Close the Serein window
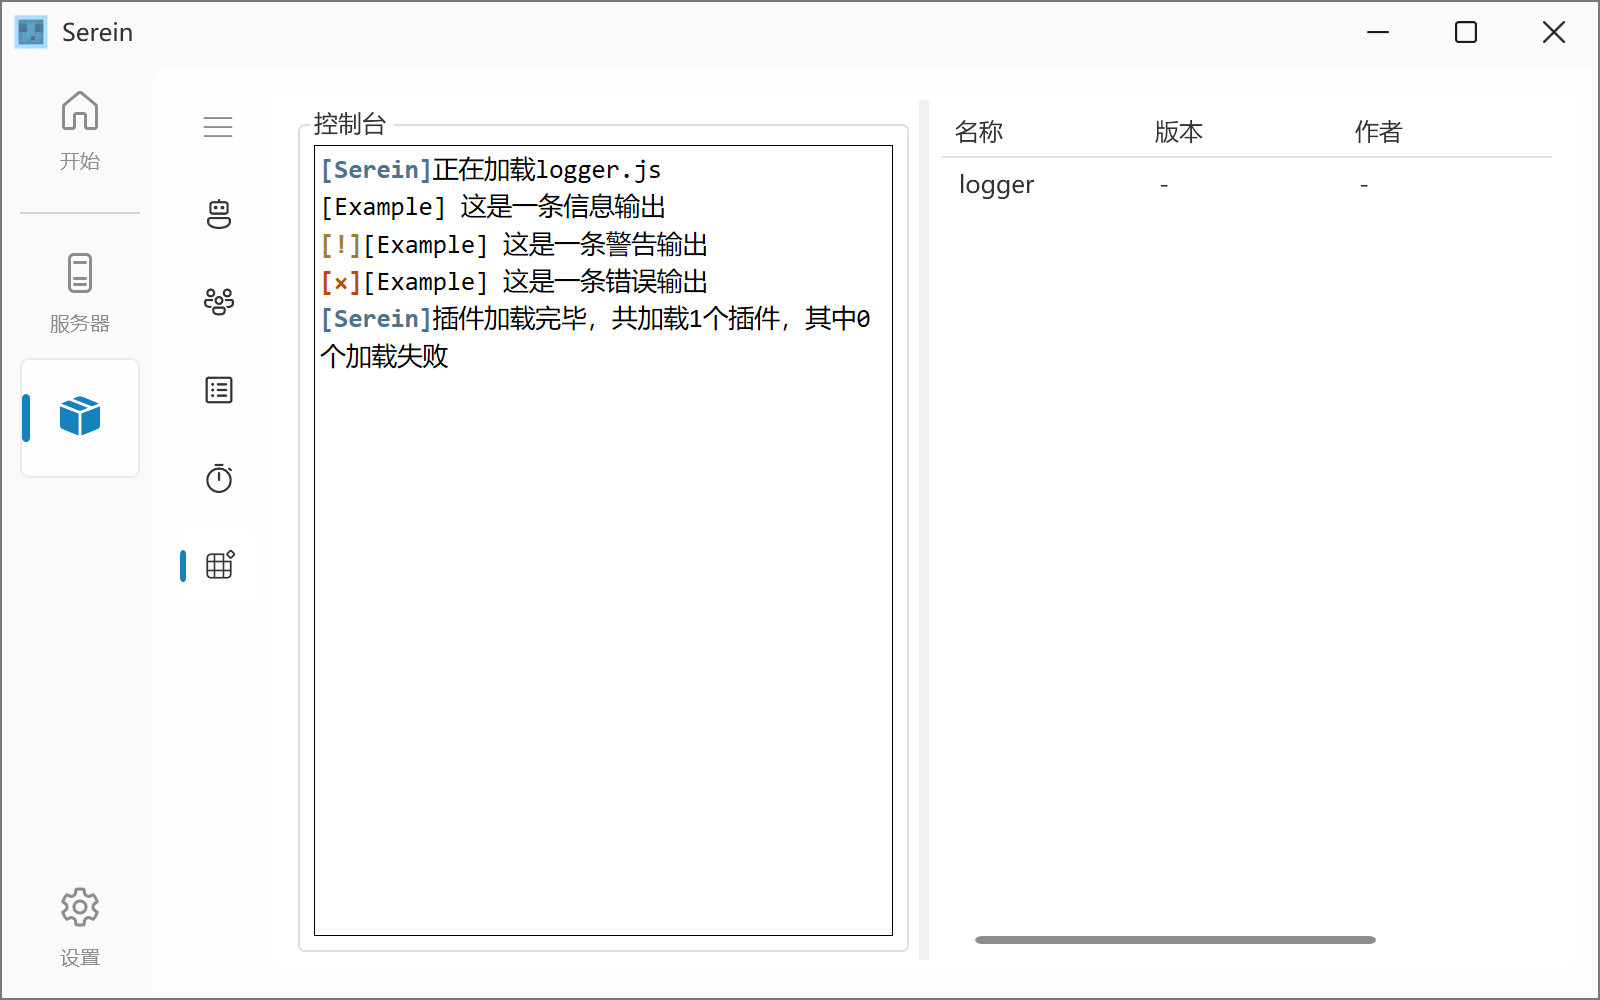 (1554, 32)
